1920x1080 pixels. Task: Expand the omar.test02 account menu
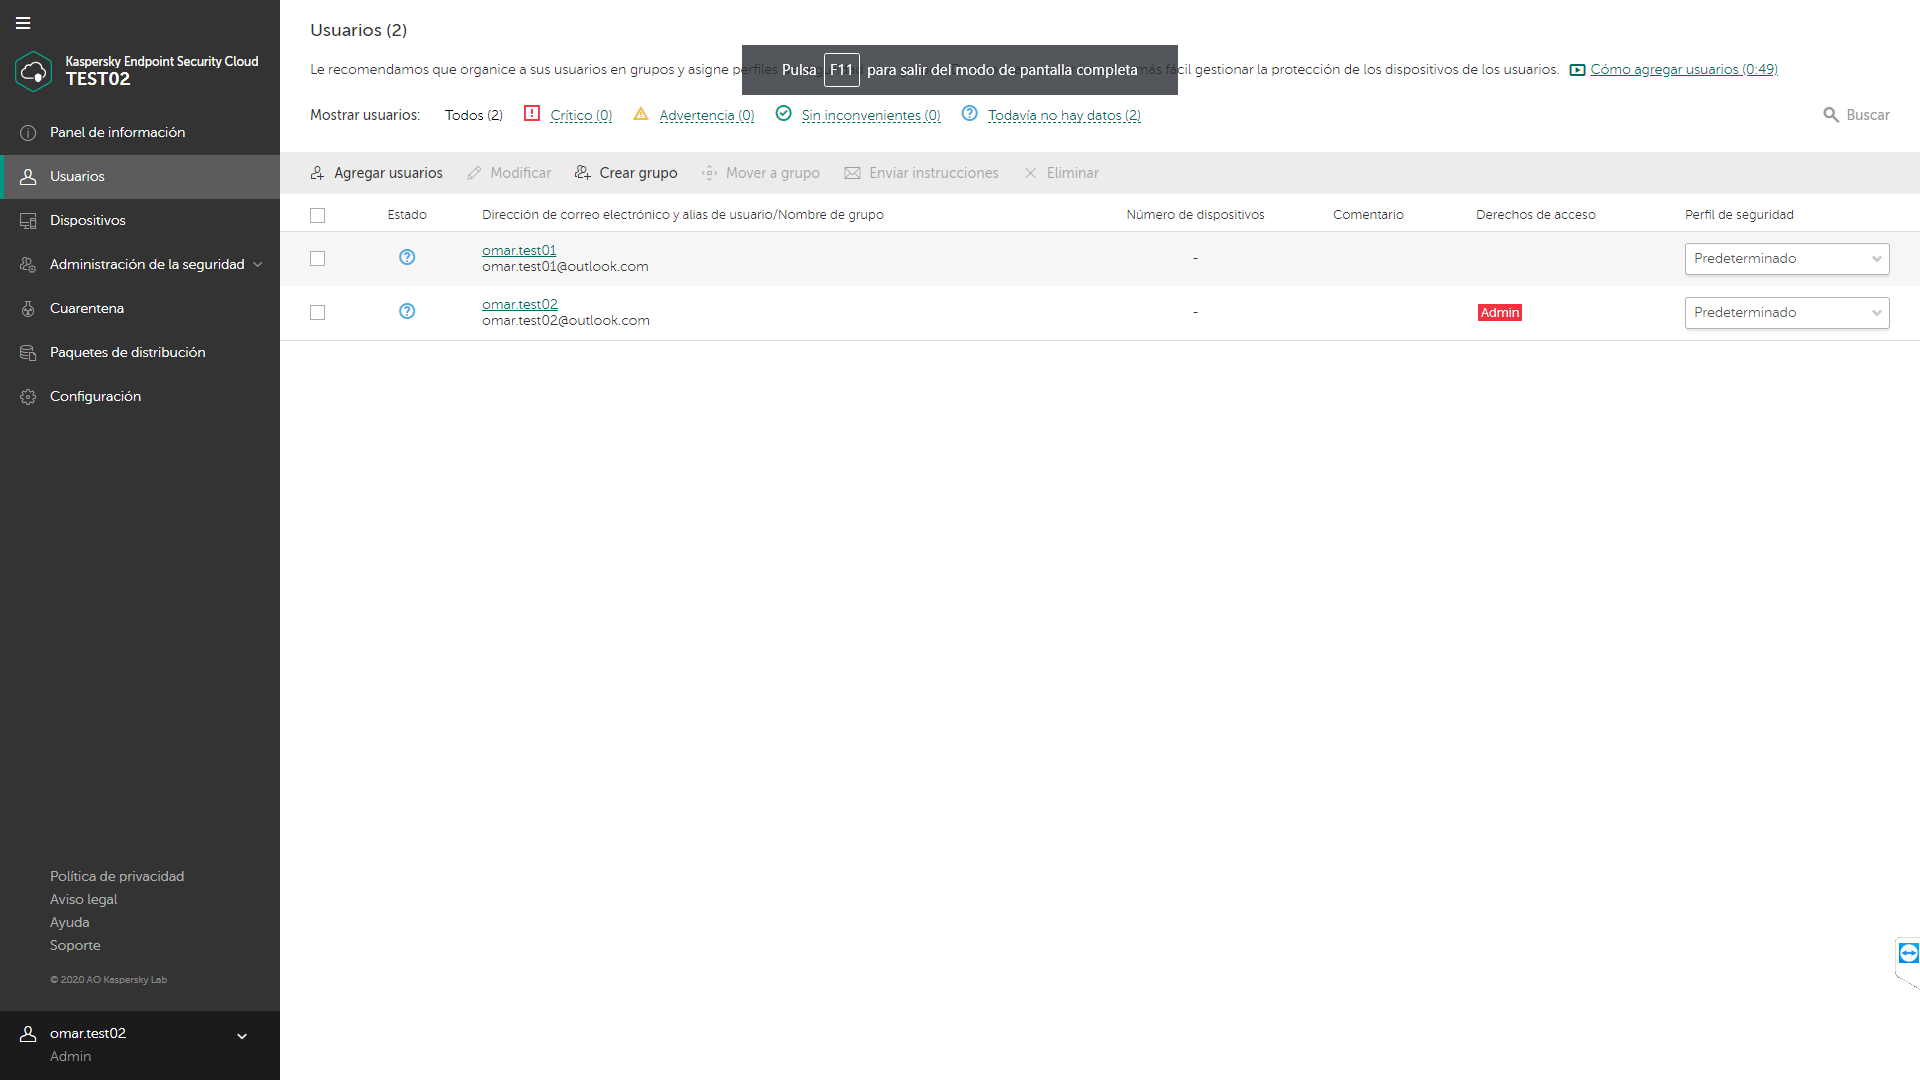coord(241,1037)
